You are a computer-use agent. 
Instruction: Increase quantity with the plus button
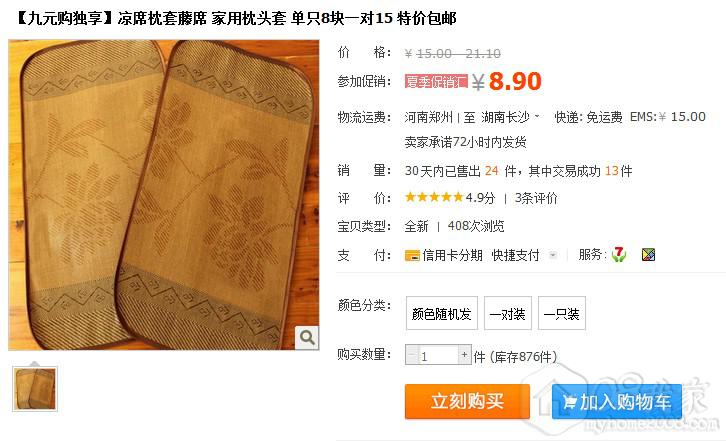point(464,355)
